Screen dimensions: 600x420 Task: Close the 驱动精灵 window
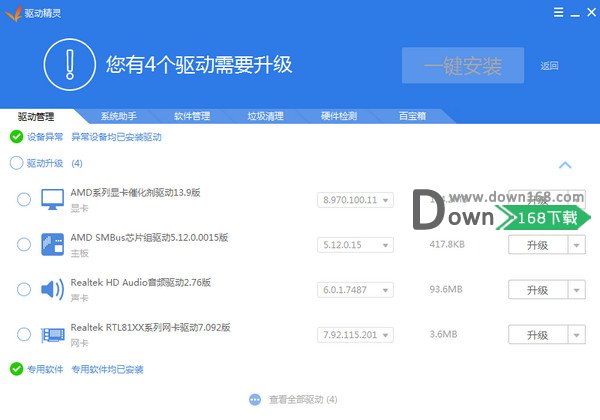591,12
